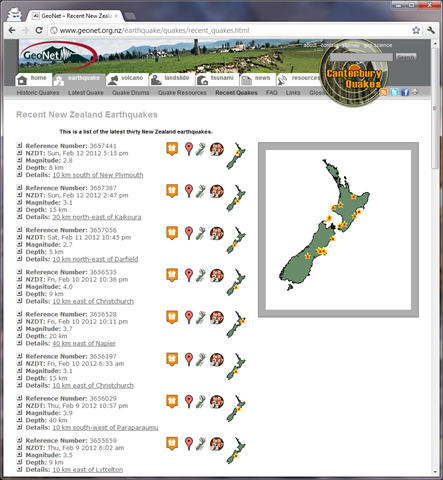Open link 10 km south of New Plymouth
The height and width of the screenshot is (480, 443).
98,175
